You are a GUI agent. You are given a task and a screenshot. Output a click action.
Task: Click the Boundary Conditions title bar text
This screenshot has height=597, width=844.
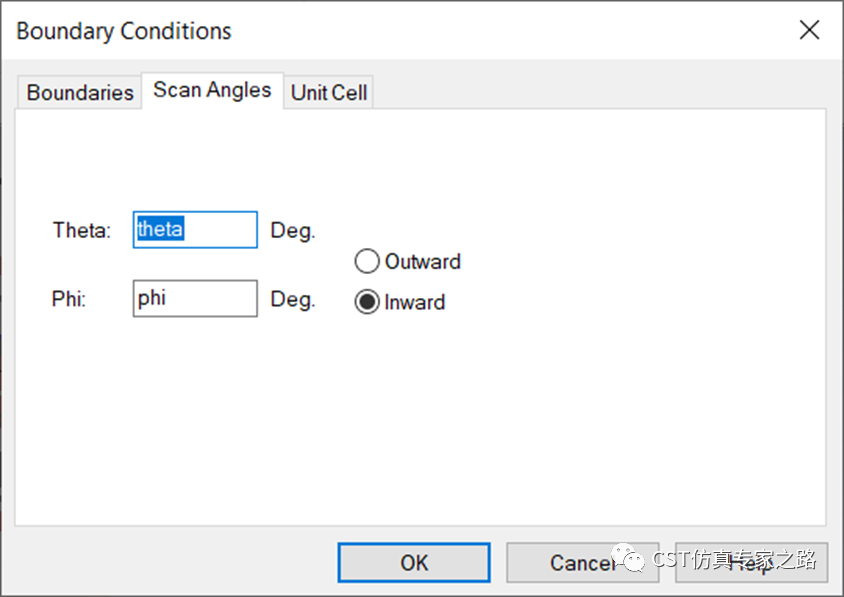(124, 31)
